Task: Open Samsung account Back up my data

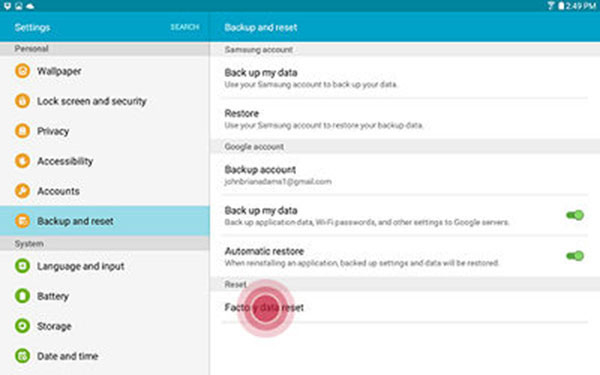Action: pos(405,78)
